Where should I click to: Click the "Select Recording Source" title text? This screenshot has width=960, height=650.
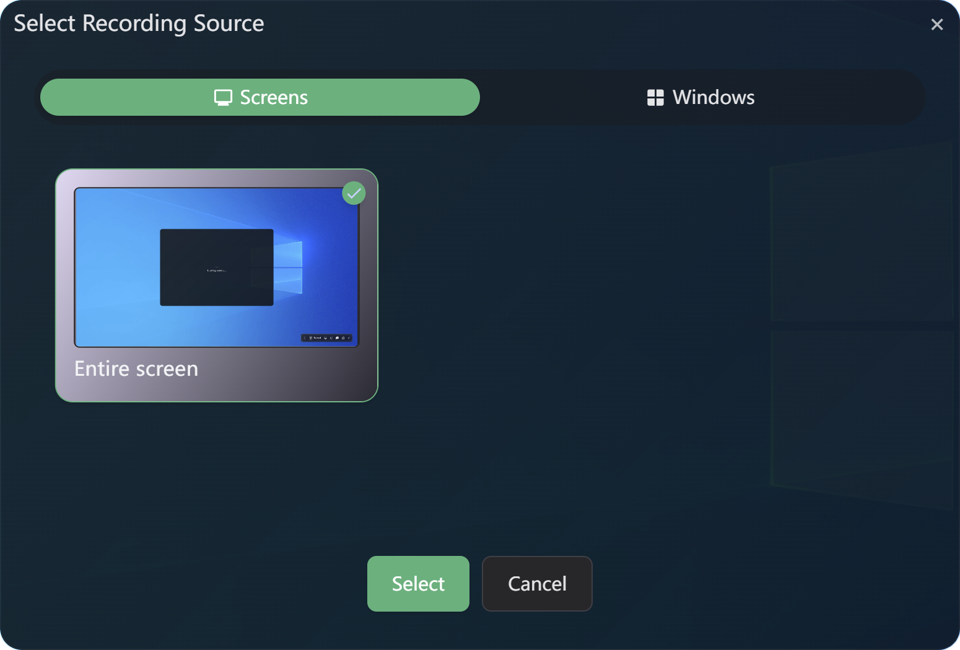(139, 24)
